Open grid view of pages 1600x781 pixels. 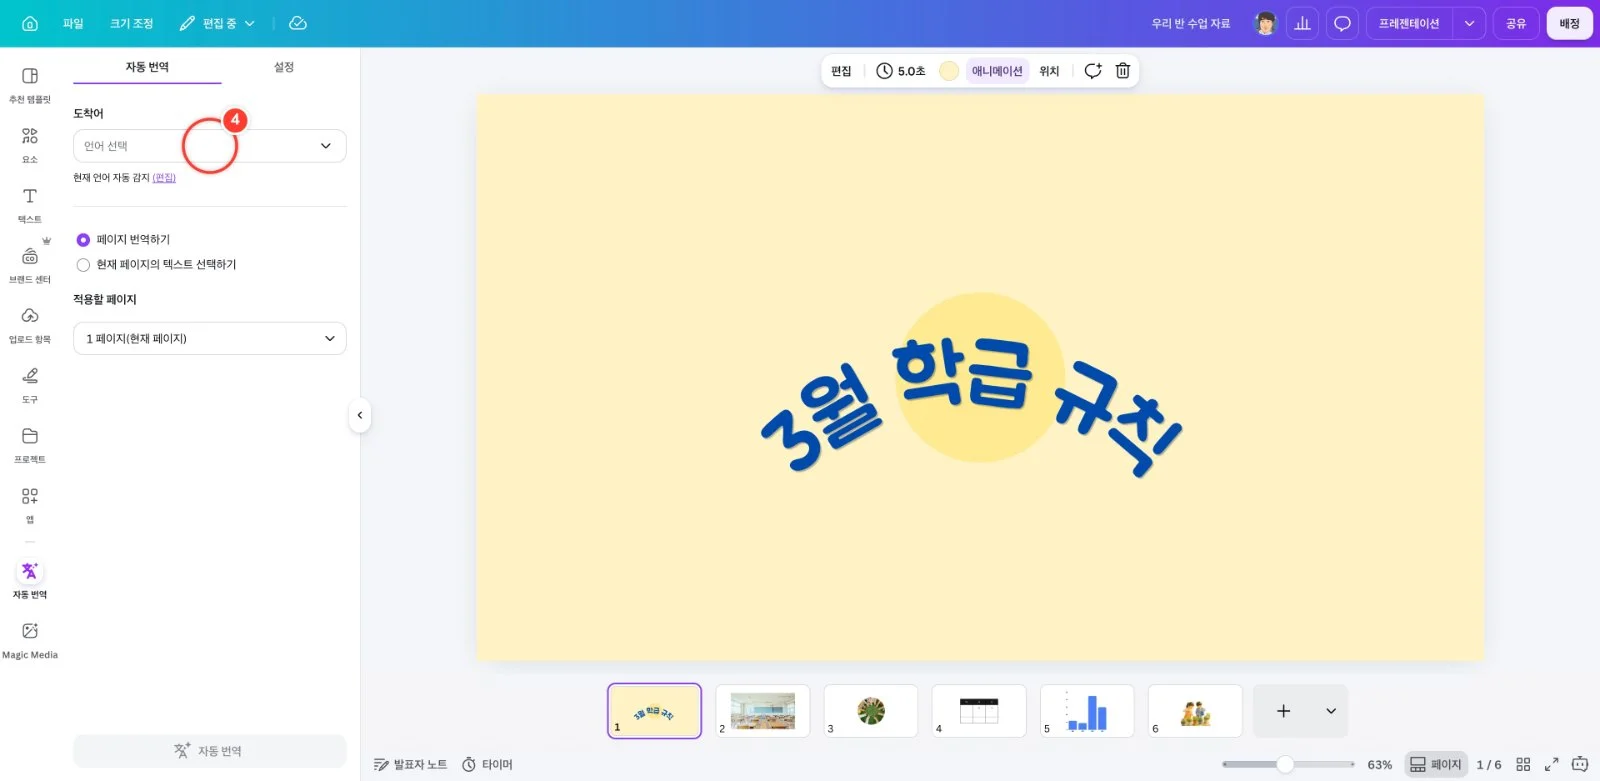click(x=1523, y=764)
